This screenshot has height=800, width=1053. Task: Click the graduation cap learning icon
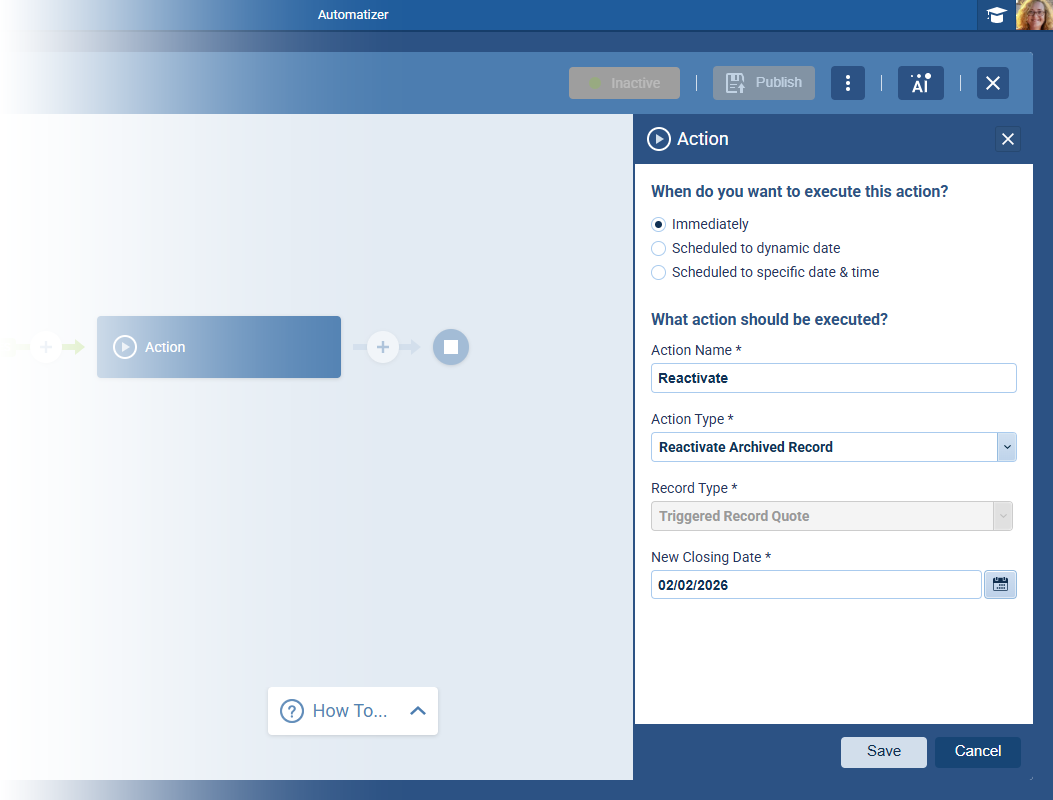(x=996, y=15)
